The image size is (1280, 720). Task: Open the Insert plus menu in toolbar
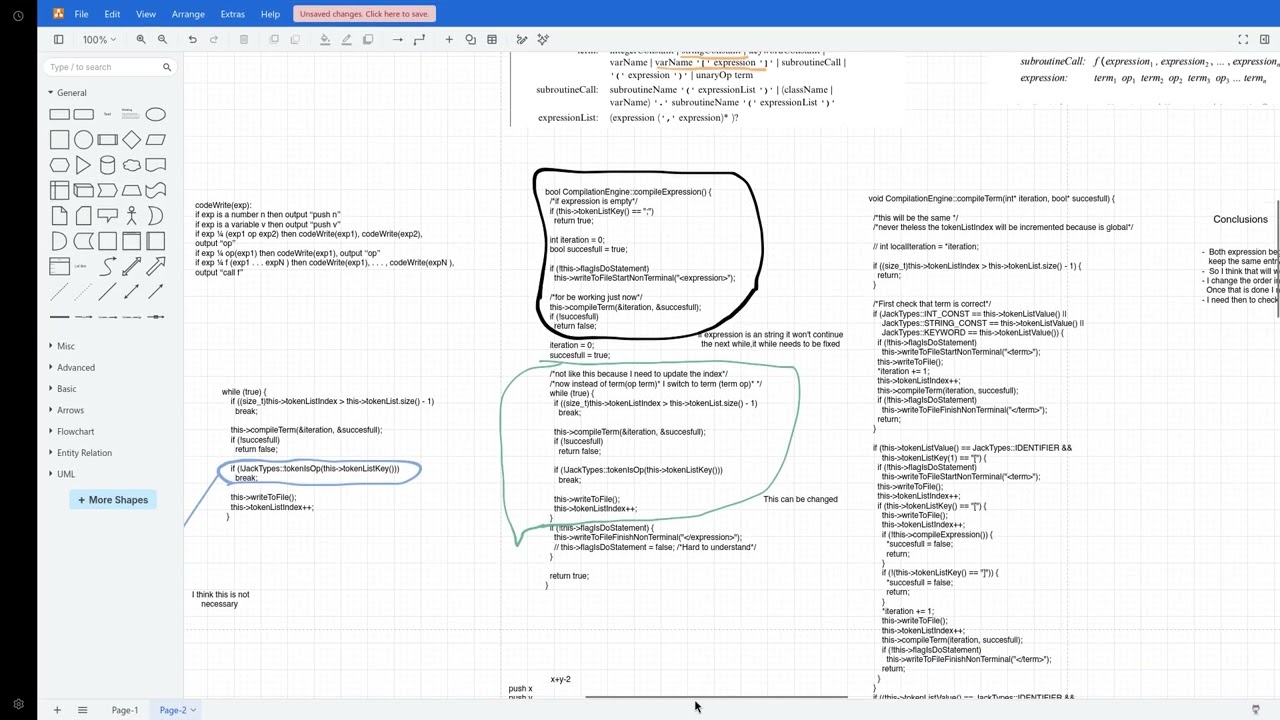coord(449,39)
